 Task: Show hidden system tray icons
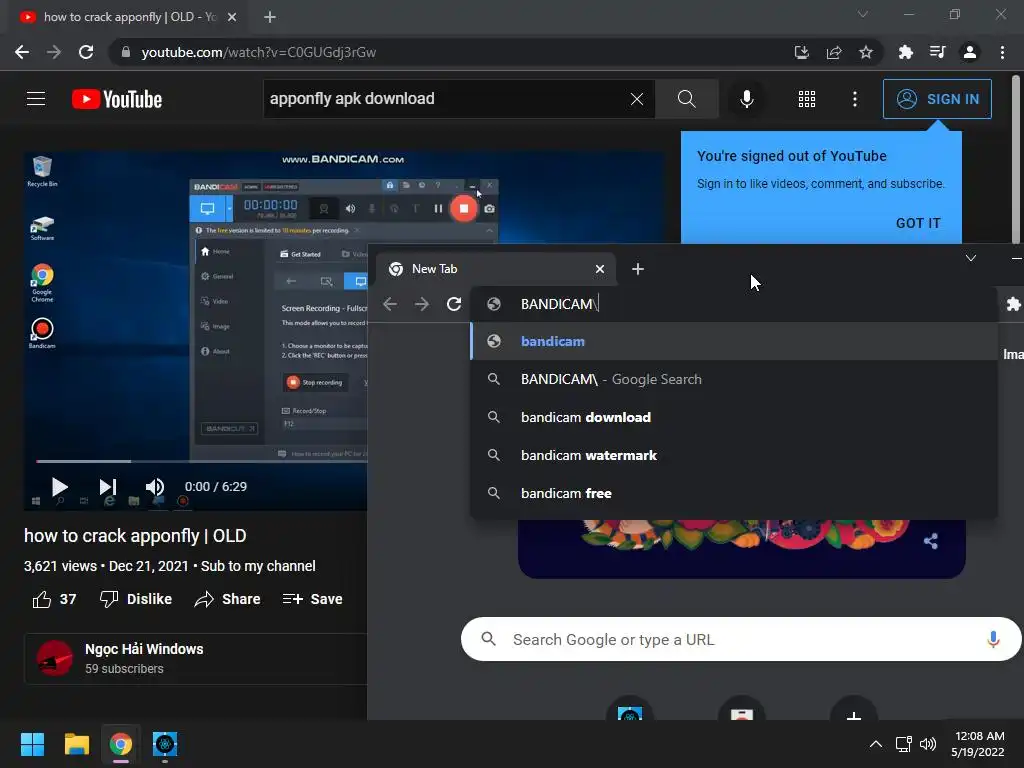pos(876,744)
